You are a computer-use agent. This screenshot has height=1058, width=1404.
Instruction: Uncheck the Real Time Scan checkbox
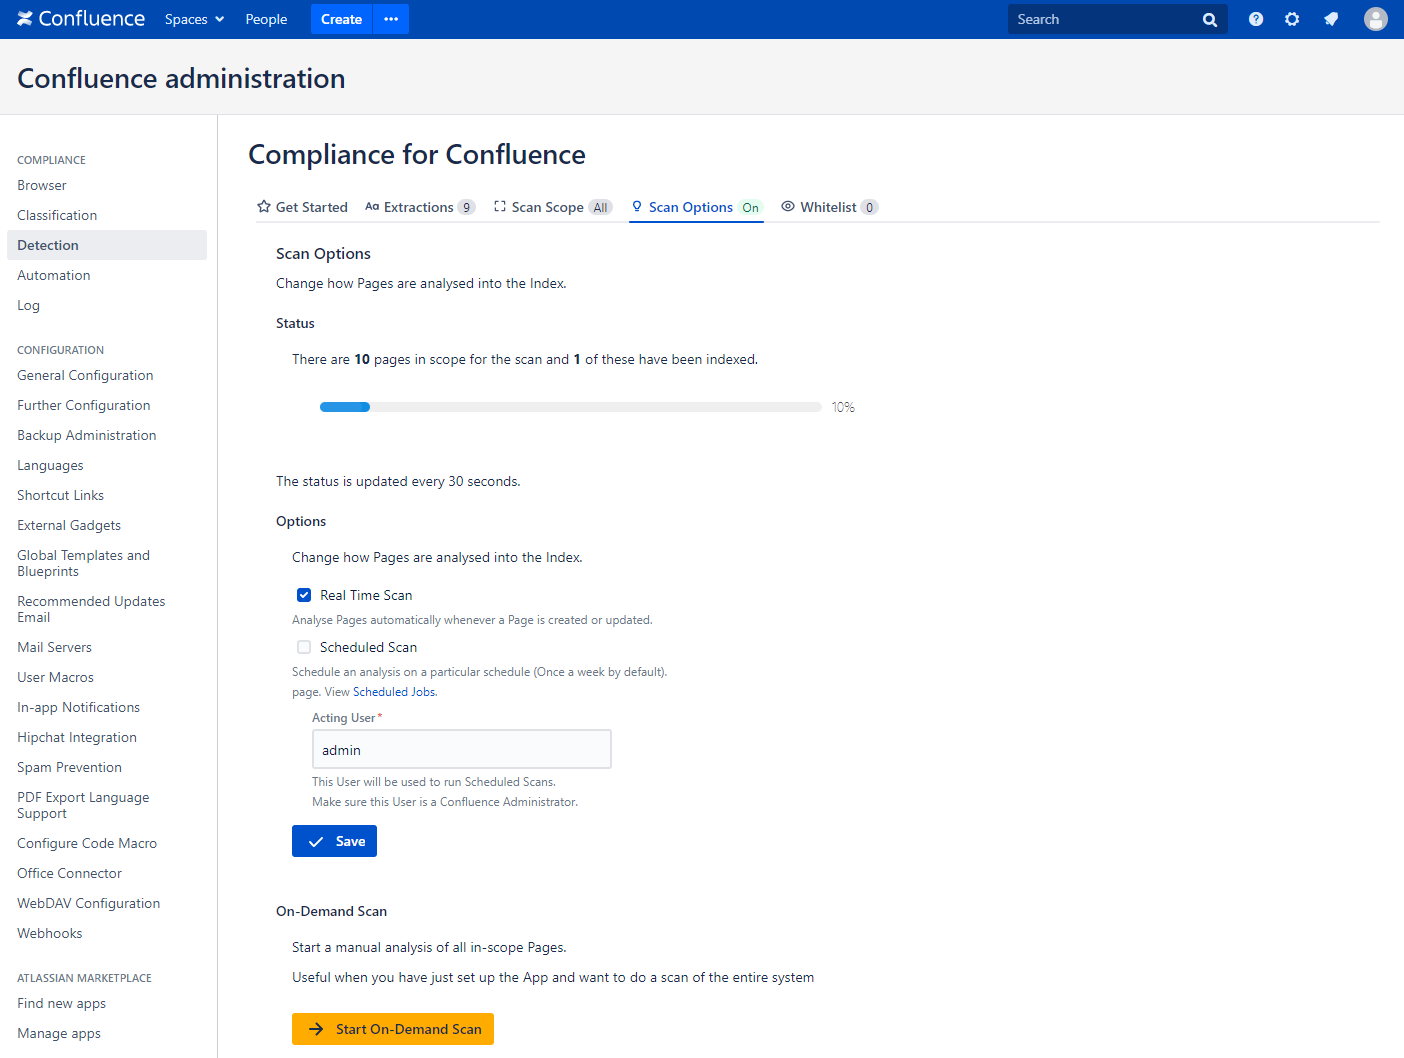(304, 595)
